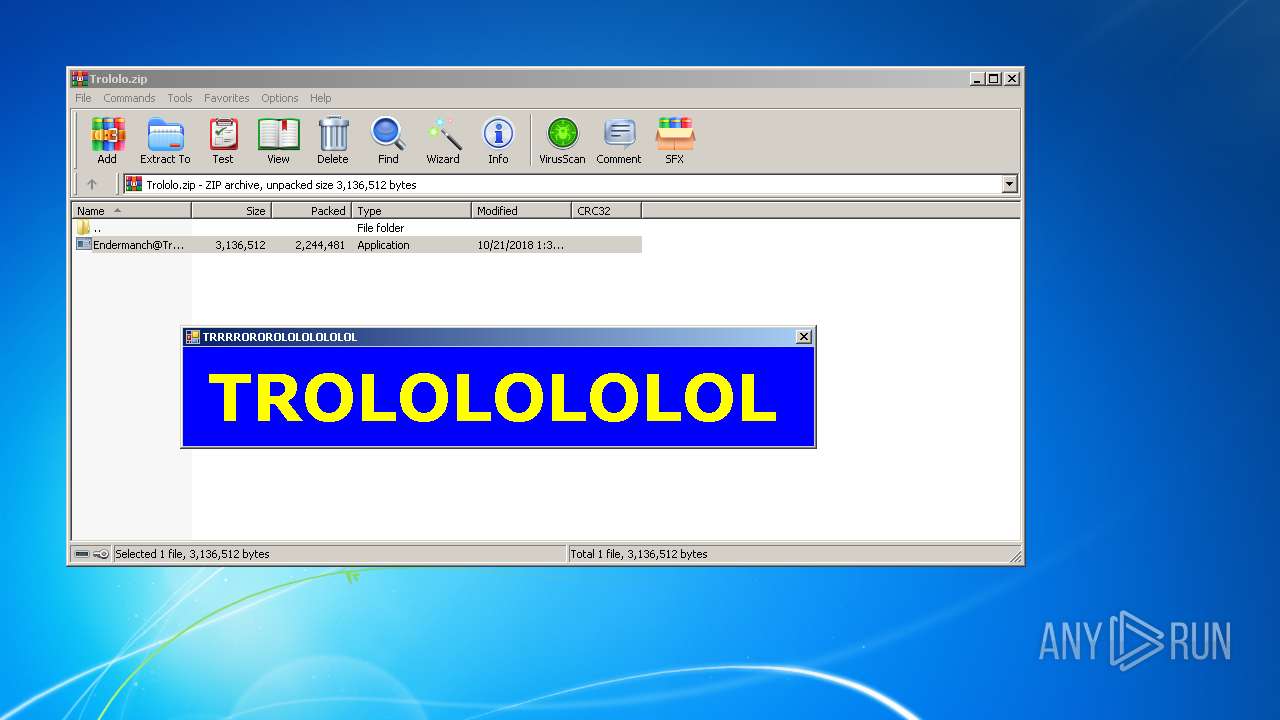Click the yellow TROLOLOLOLOL banner
This screenshot has width=1280, height=720.
493,398
